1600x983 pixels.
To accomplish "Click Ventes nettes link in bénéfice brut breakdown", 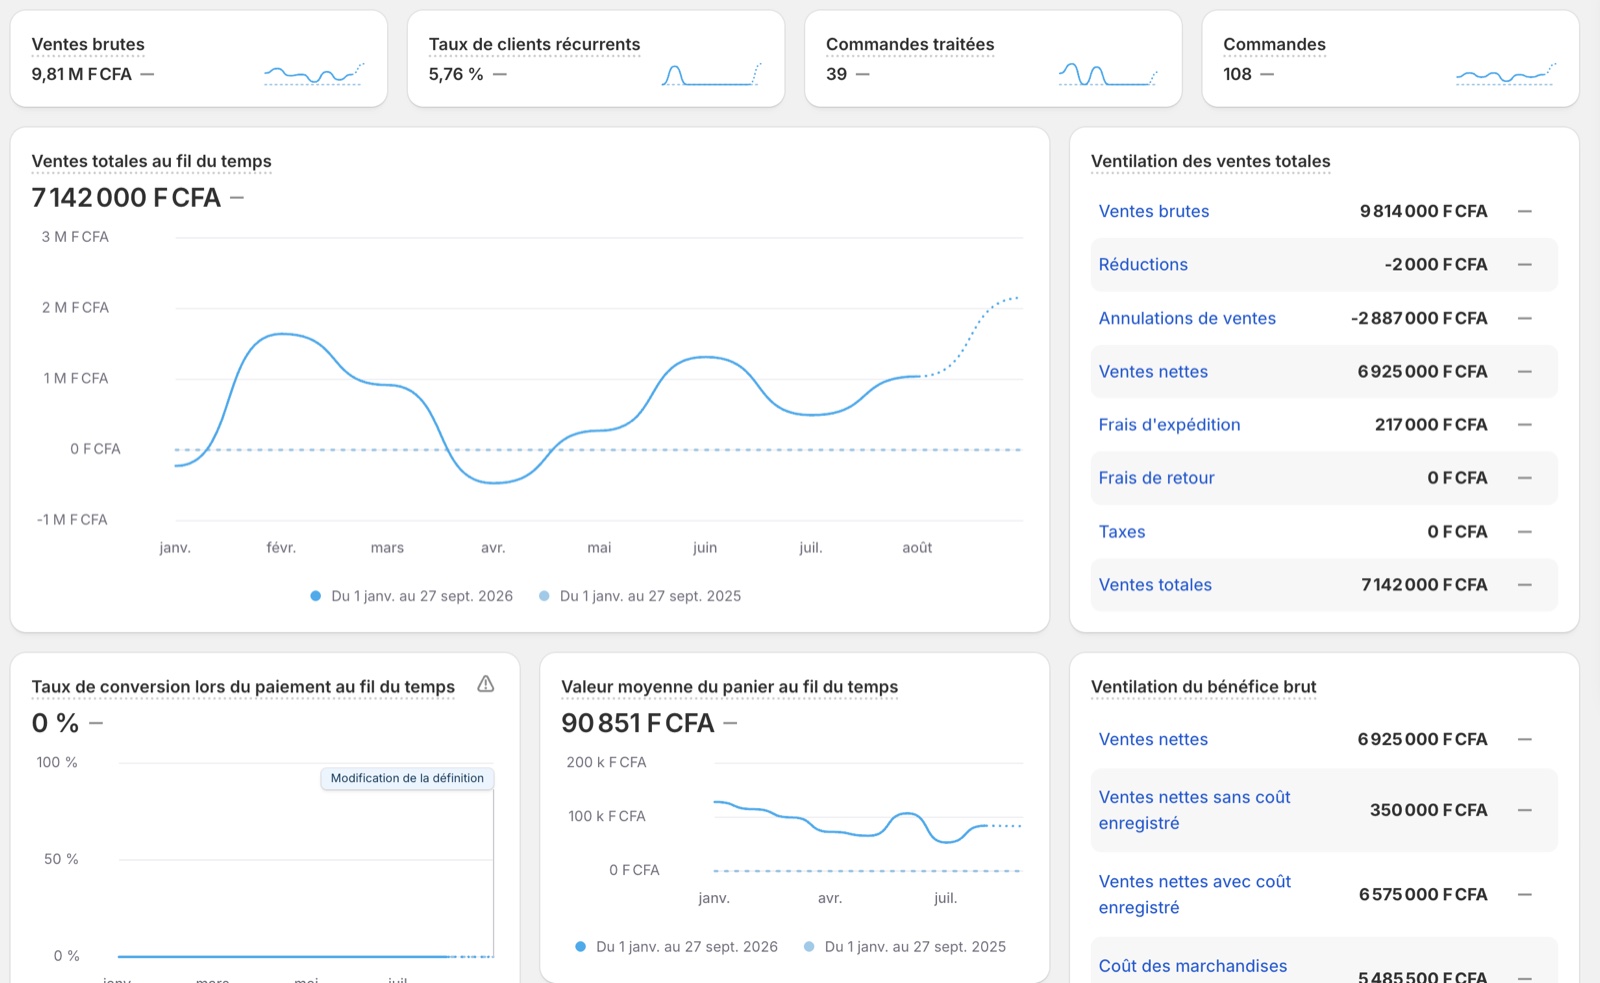I will pos(1153,739).
